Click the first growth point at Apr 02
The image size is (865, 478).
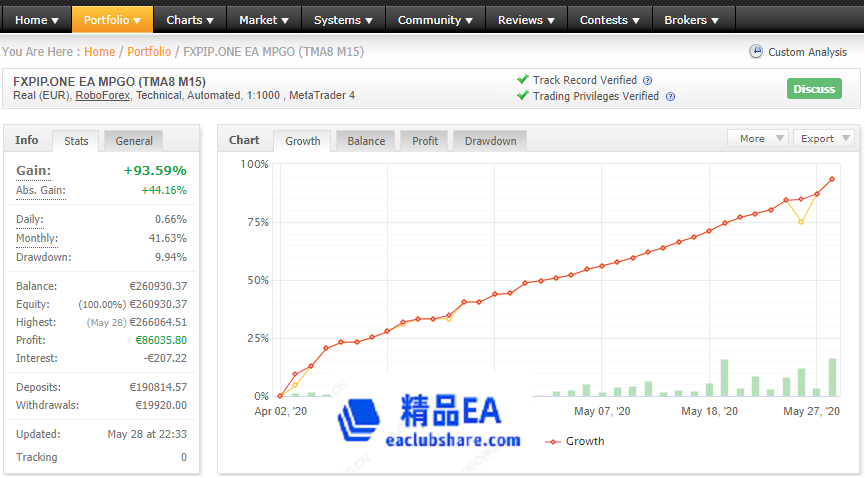[280, 396]
